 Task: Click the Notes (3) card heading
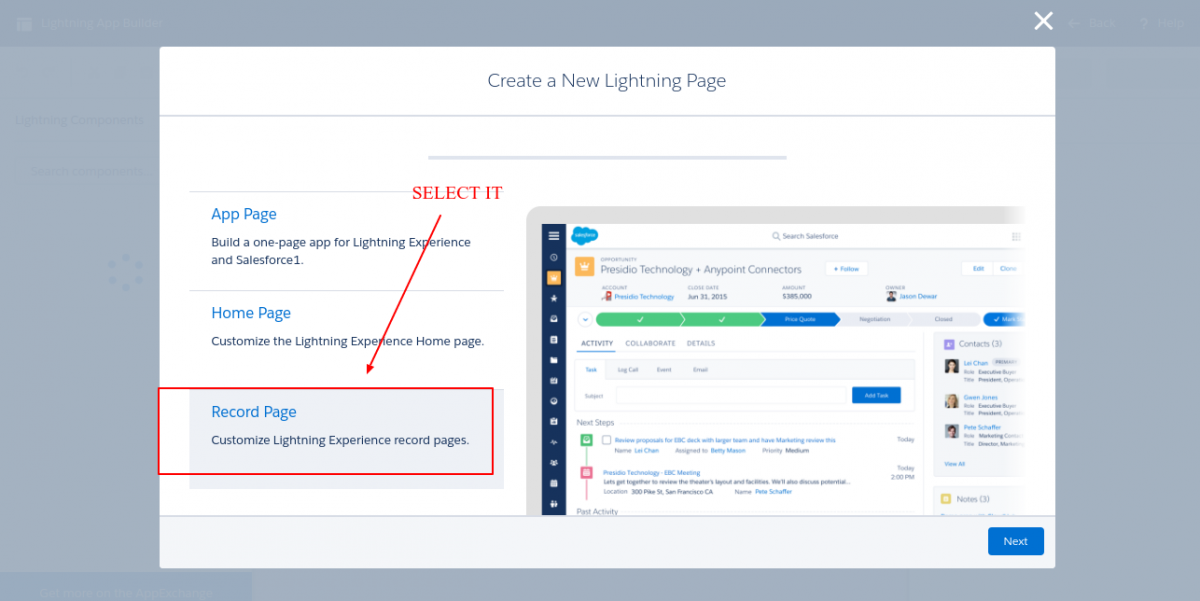click(x=973, y=498)
